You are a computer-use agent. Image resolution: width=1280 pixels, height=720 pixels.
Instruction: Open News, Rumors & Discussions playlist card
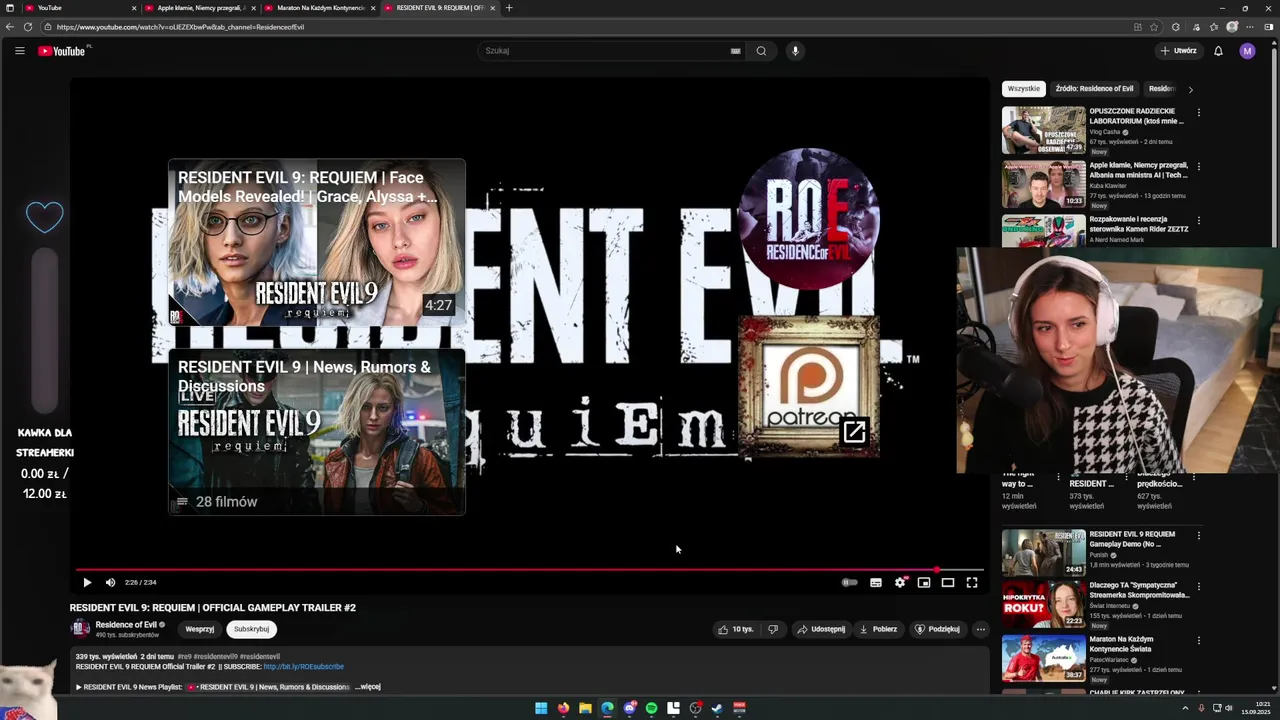(317, 431)
